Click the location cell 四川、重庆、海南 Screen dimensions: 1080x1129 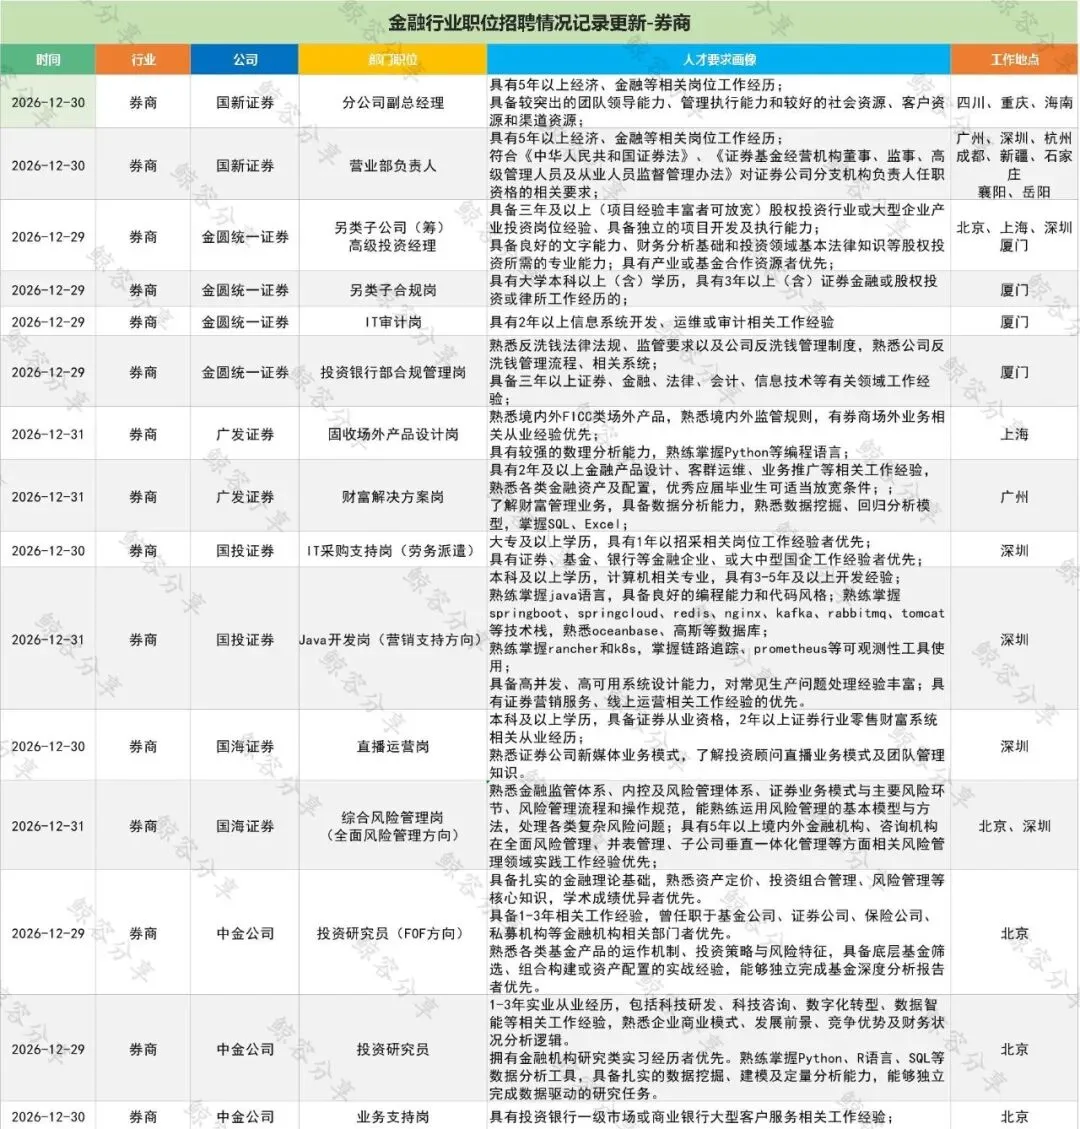click(x=1014, y=102)
